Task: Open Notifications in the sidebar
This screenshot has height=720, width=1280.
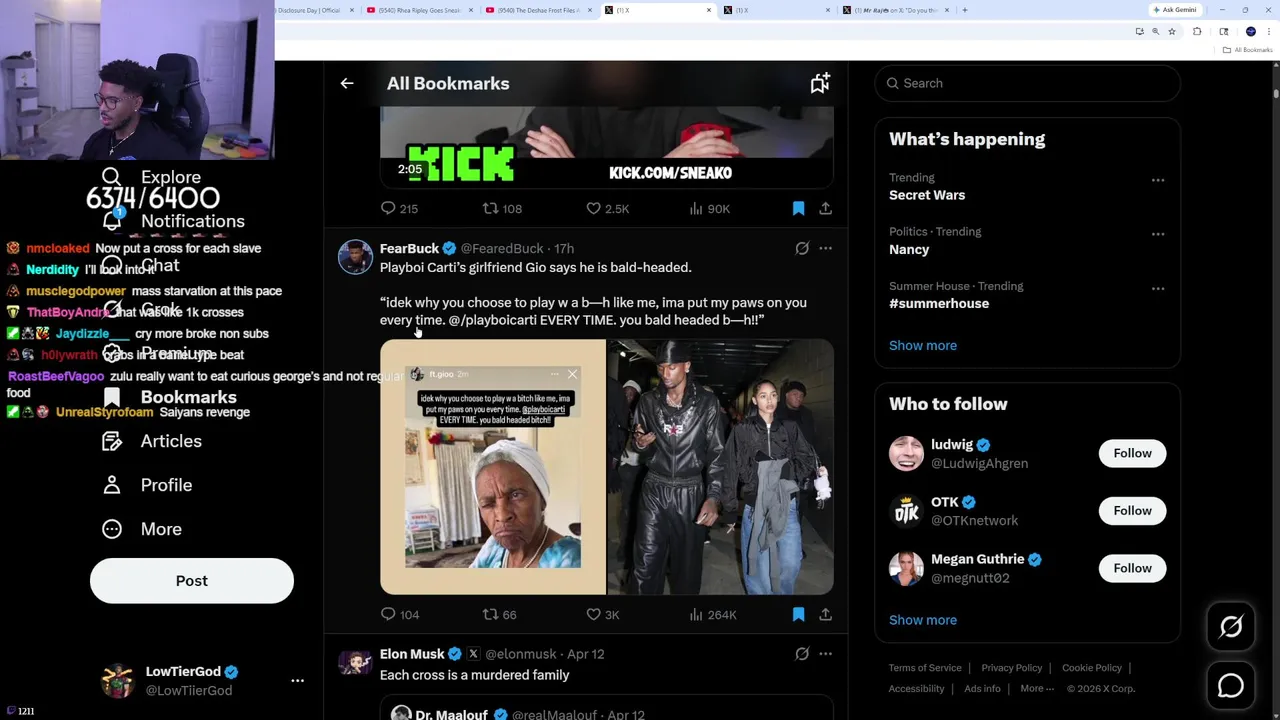Action: pyautogui.click(x=174, y=221)
